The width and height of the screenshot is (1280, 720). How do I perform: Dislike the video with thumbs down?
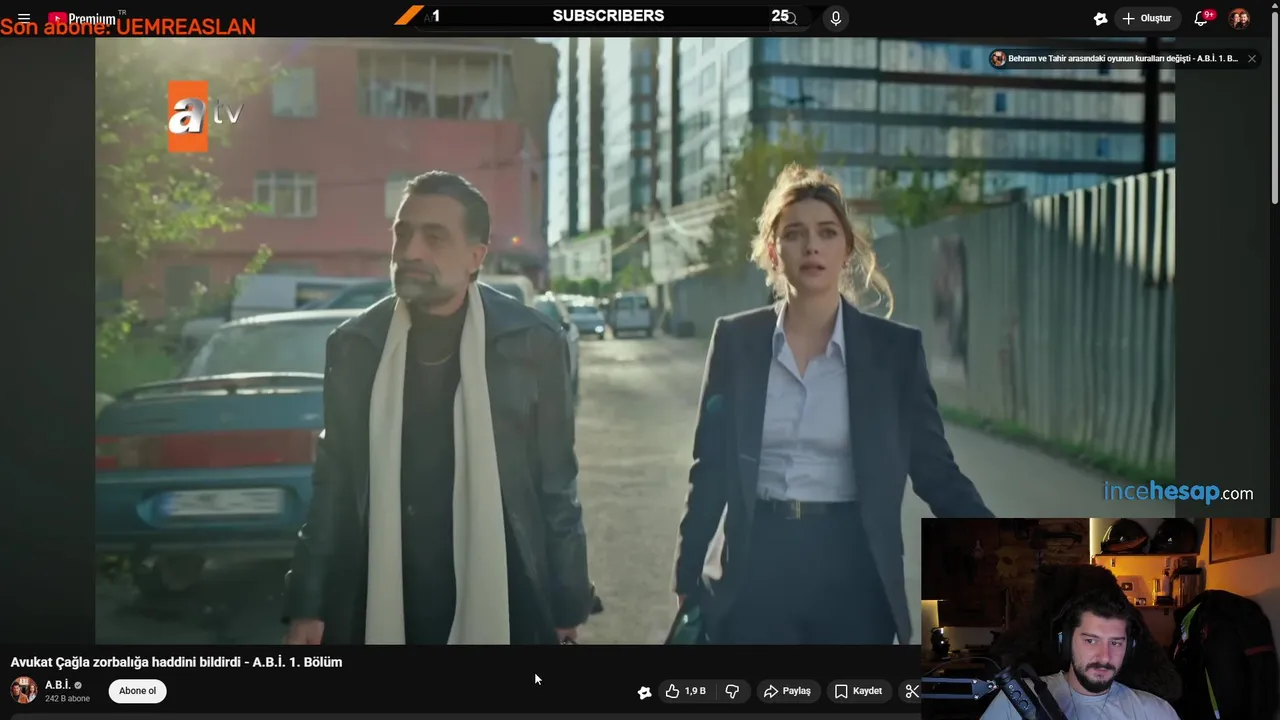pyautogui.click(x=732, y=691)
